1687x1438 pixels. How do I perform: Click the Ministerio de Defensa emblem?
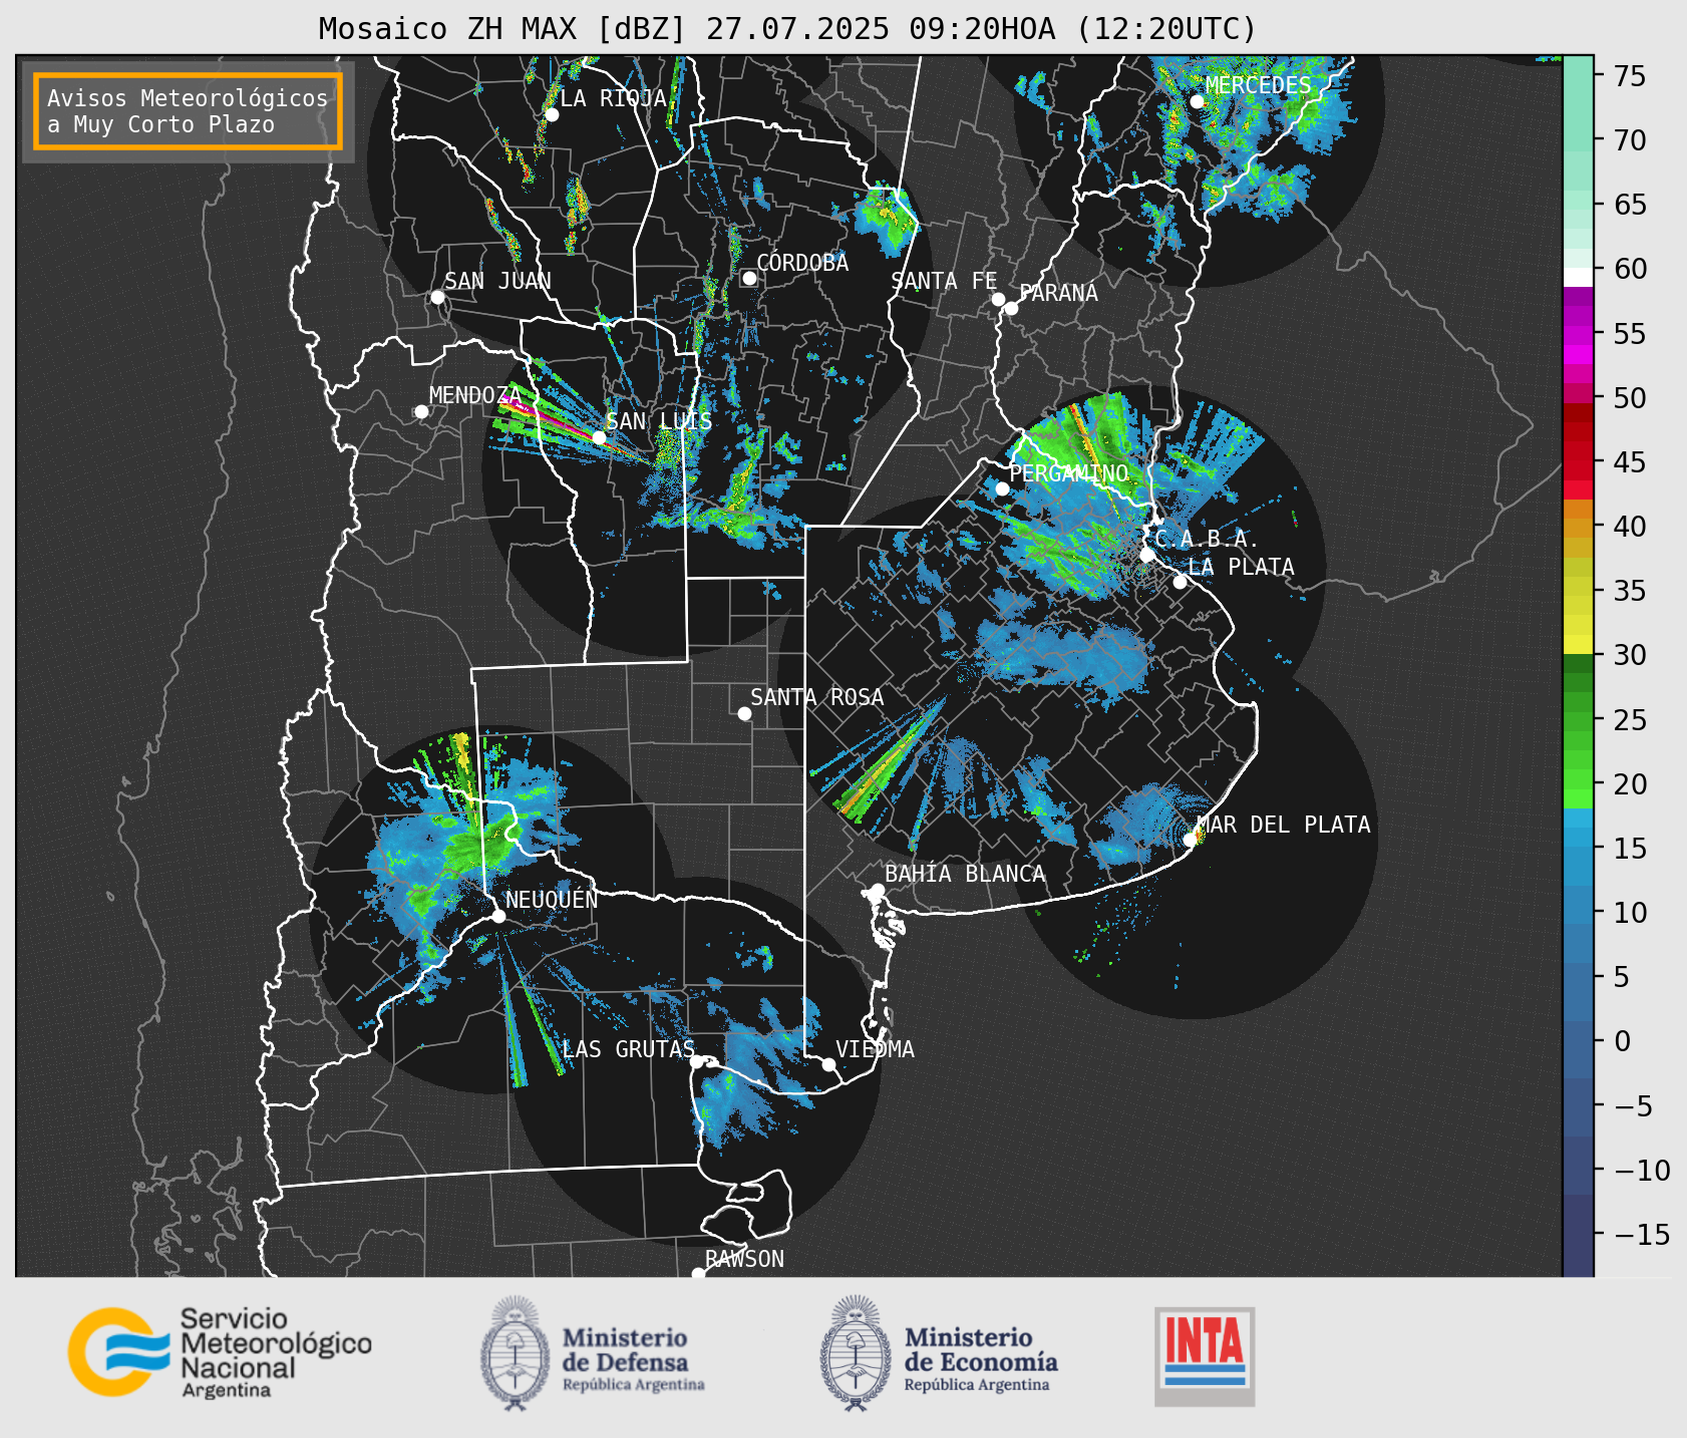pos(515,1353)
